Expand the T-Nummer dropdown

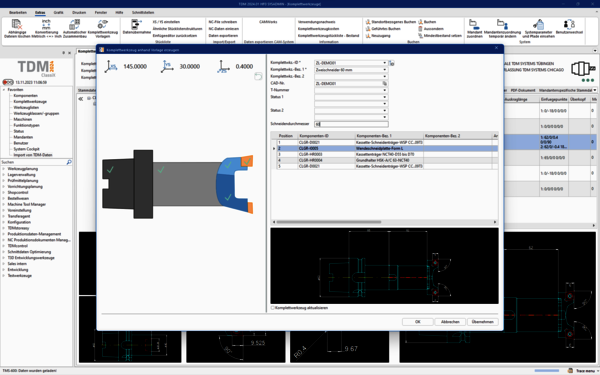(x=385, y=90)
